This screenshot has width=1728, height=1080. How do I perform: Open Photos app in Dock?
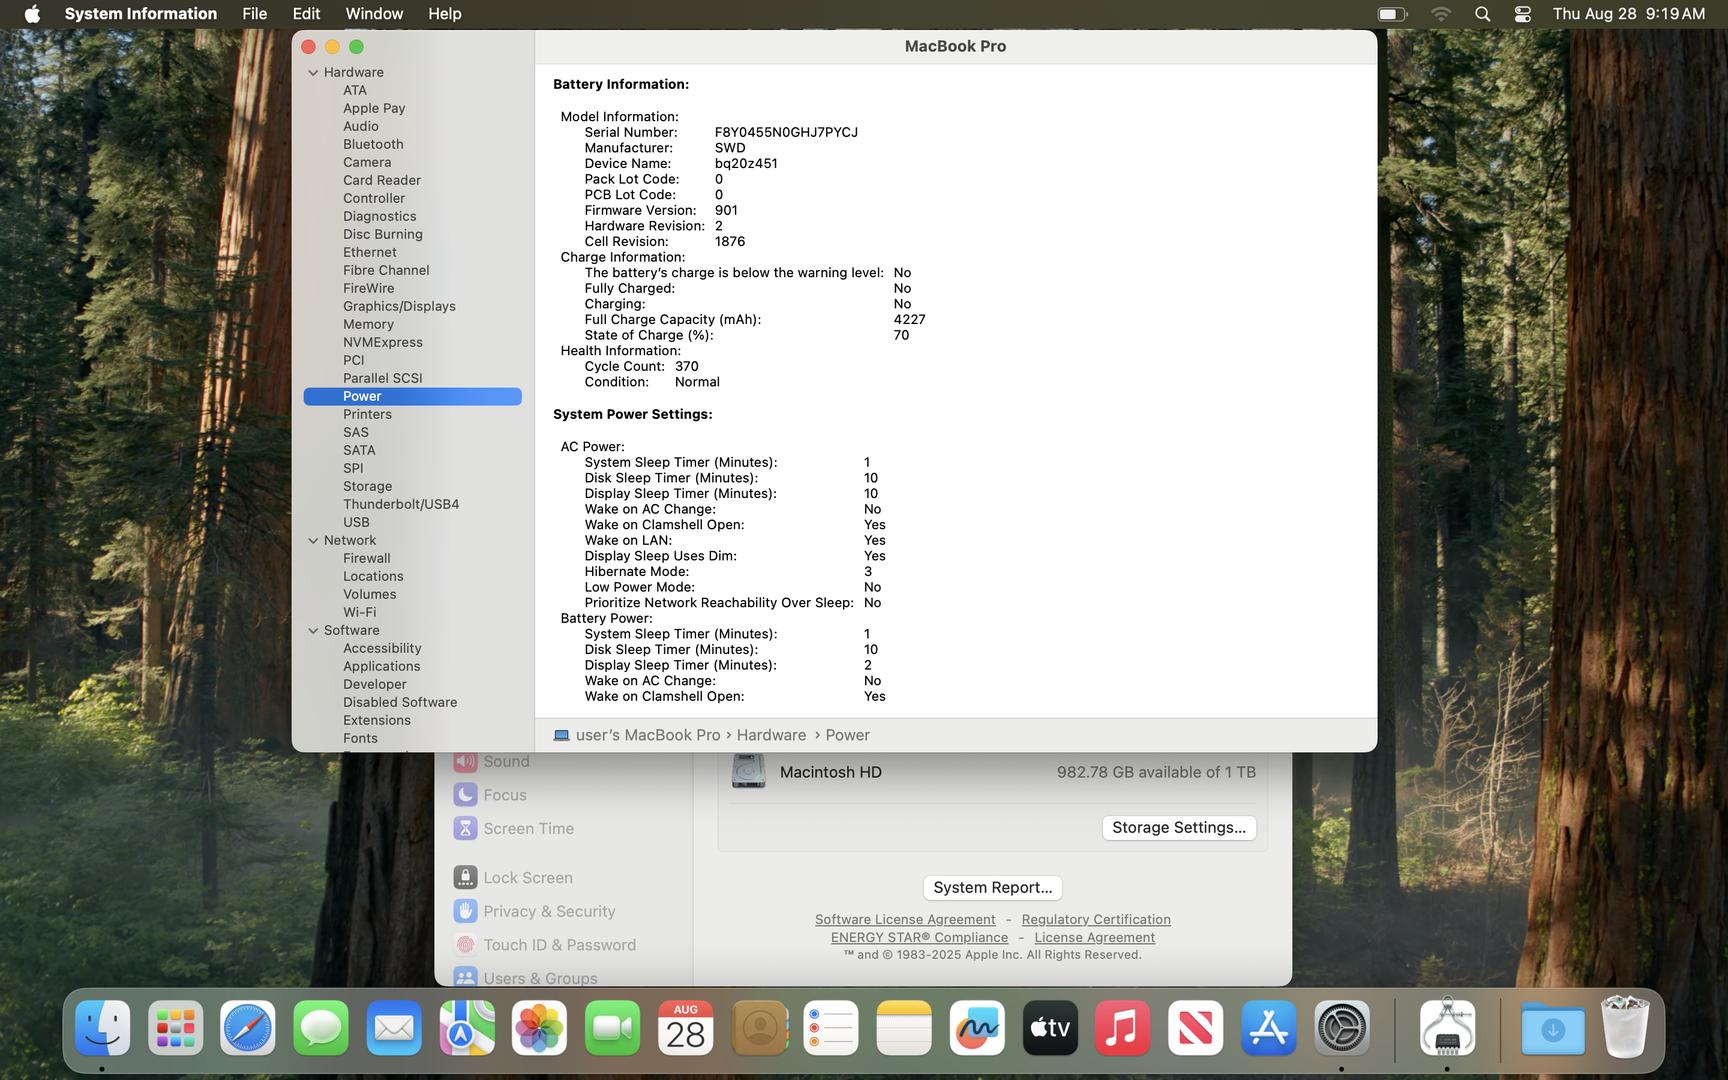click(540, 1028)
